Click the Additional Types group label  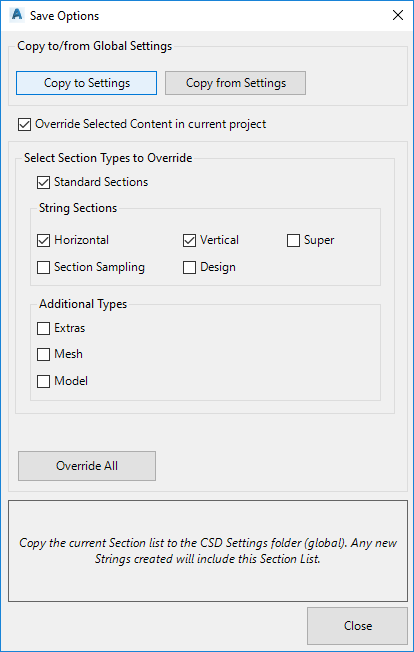[83, 304]
